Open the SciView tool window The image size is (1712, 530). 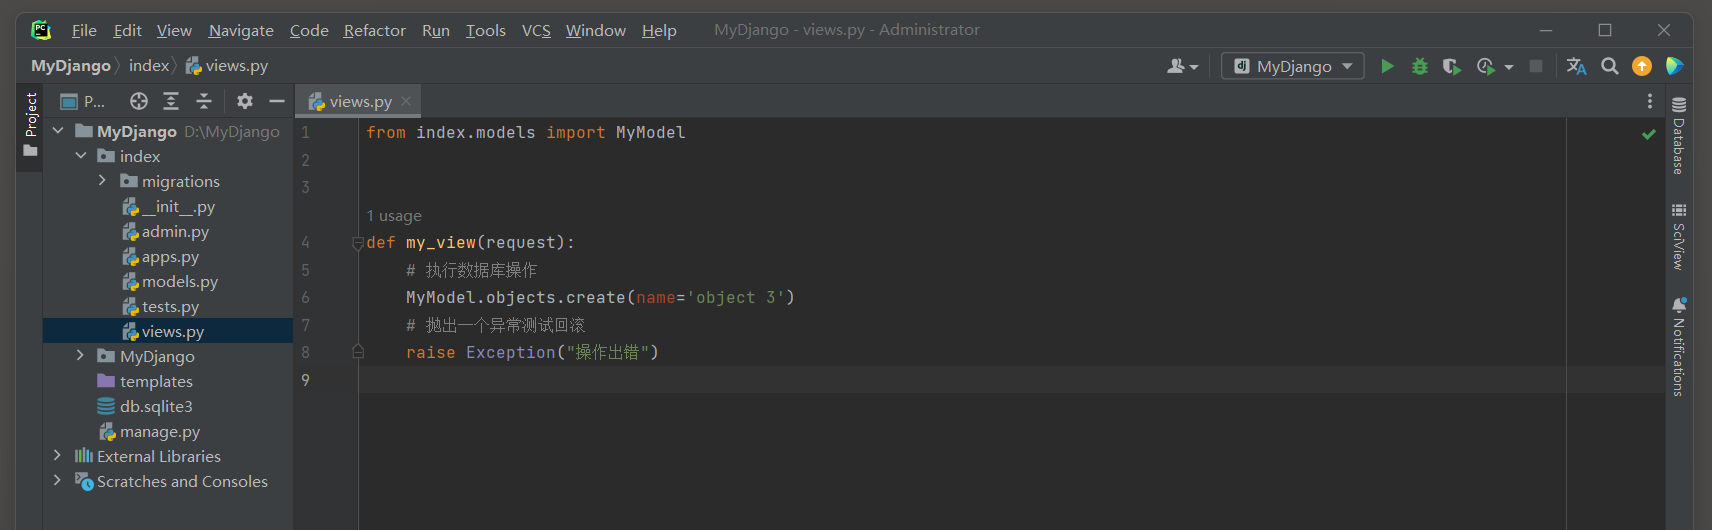pos(1679,236)
